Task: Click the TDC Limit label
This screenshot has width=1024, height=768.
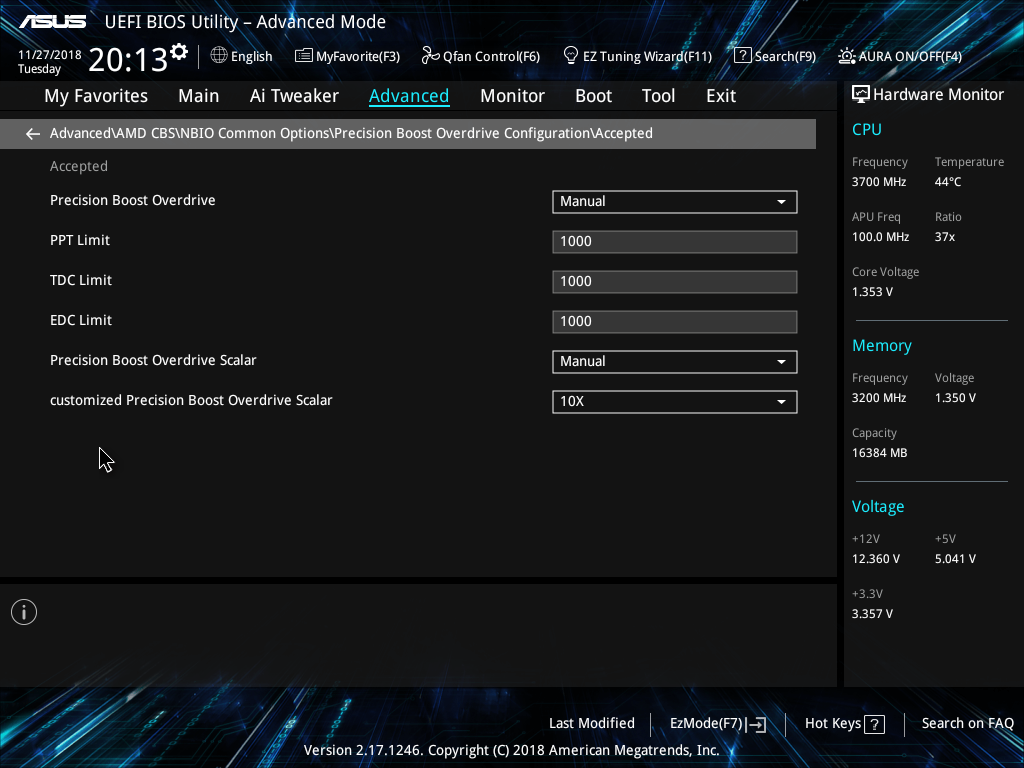Action: (x=80, y=280)
